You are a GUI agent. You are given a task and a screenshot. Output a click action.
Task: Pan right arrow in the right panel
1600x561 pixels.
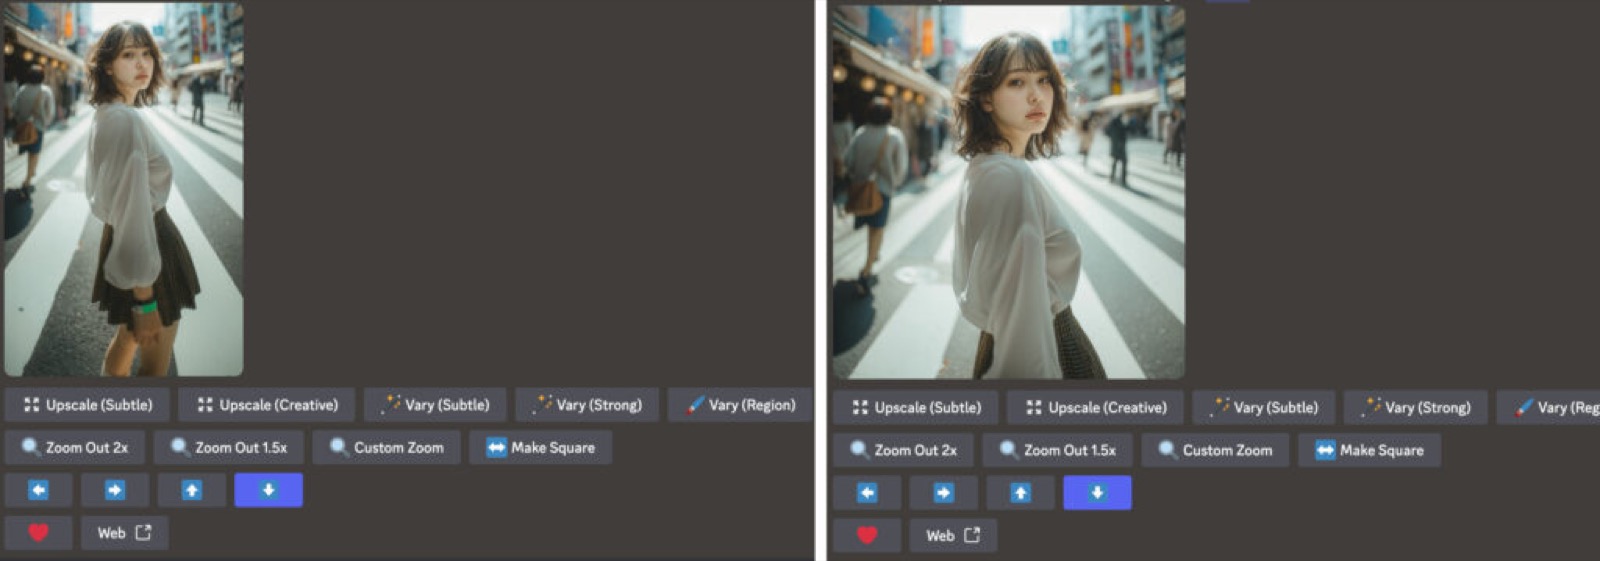click(944, 493)
